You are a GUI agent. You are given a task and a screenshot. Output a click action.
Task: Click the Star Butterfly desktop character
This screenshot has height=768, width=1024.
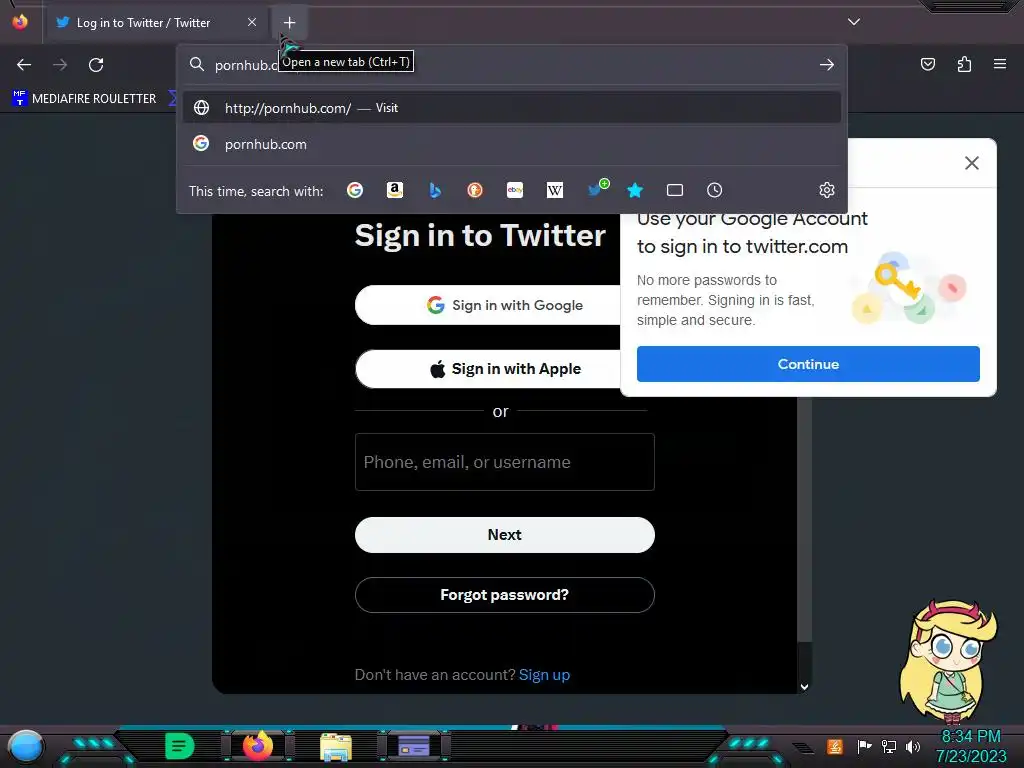click(x=948, y=660)
